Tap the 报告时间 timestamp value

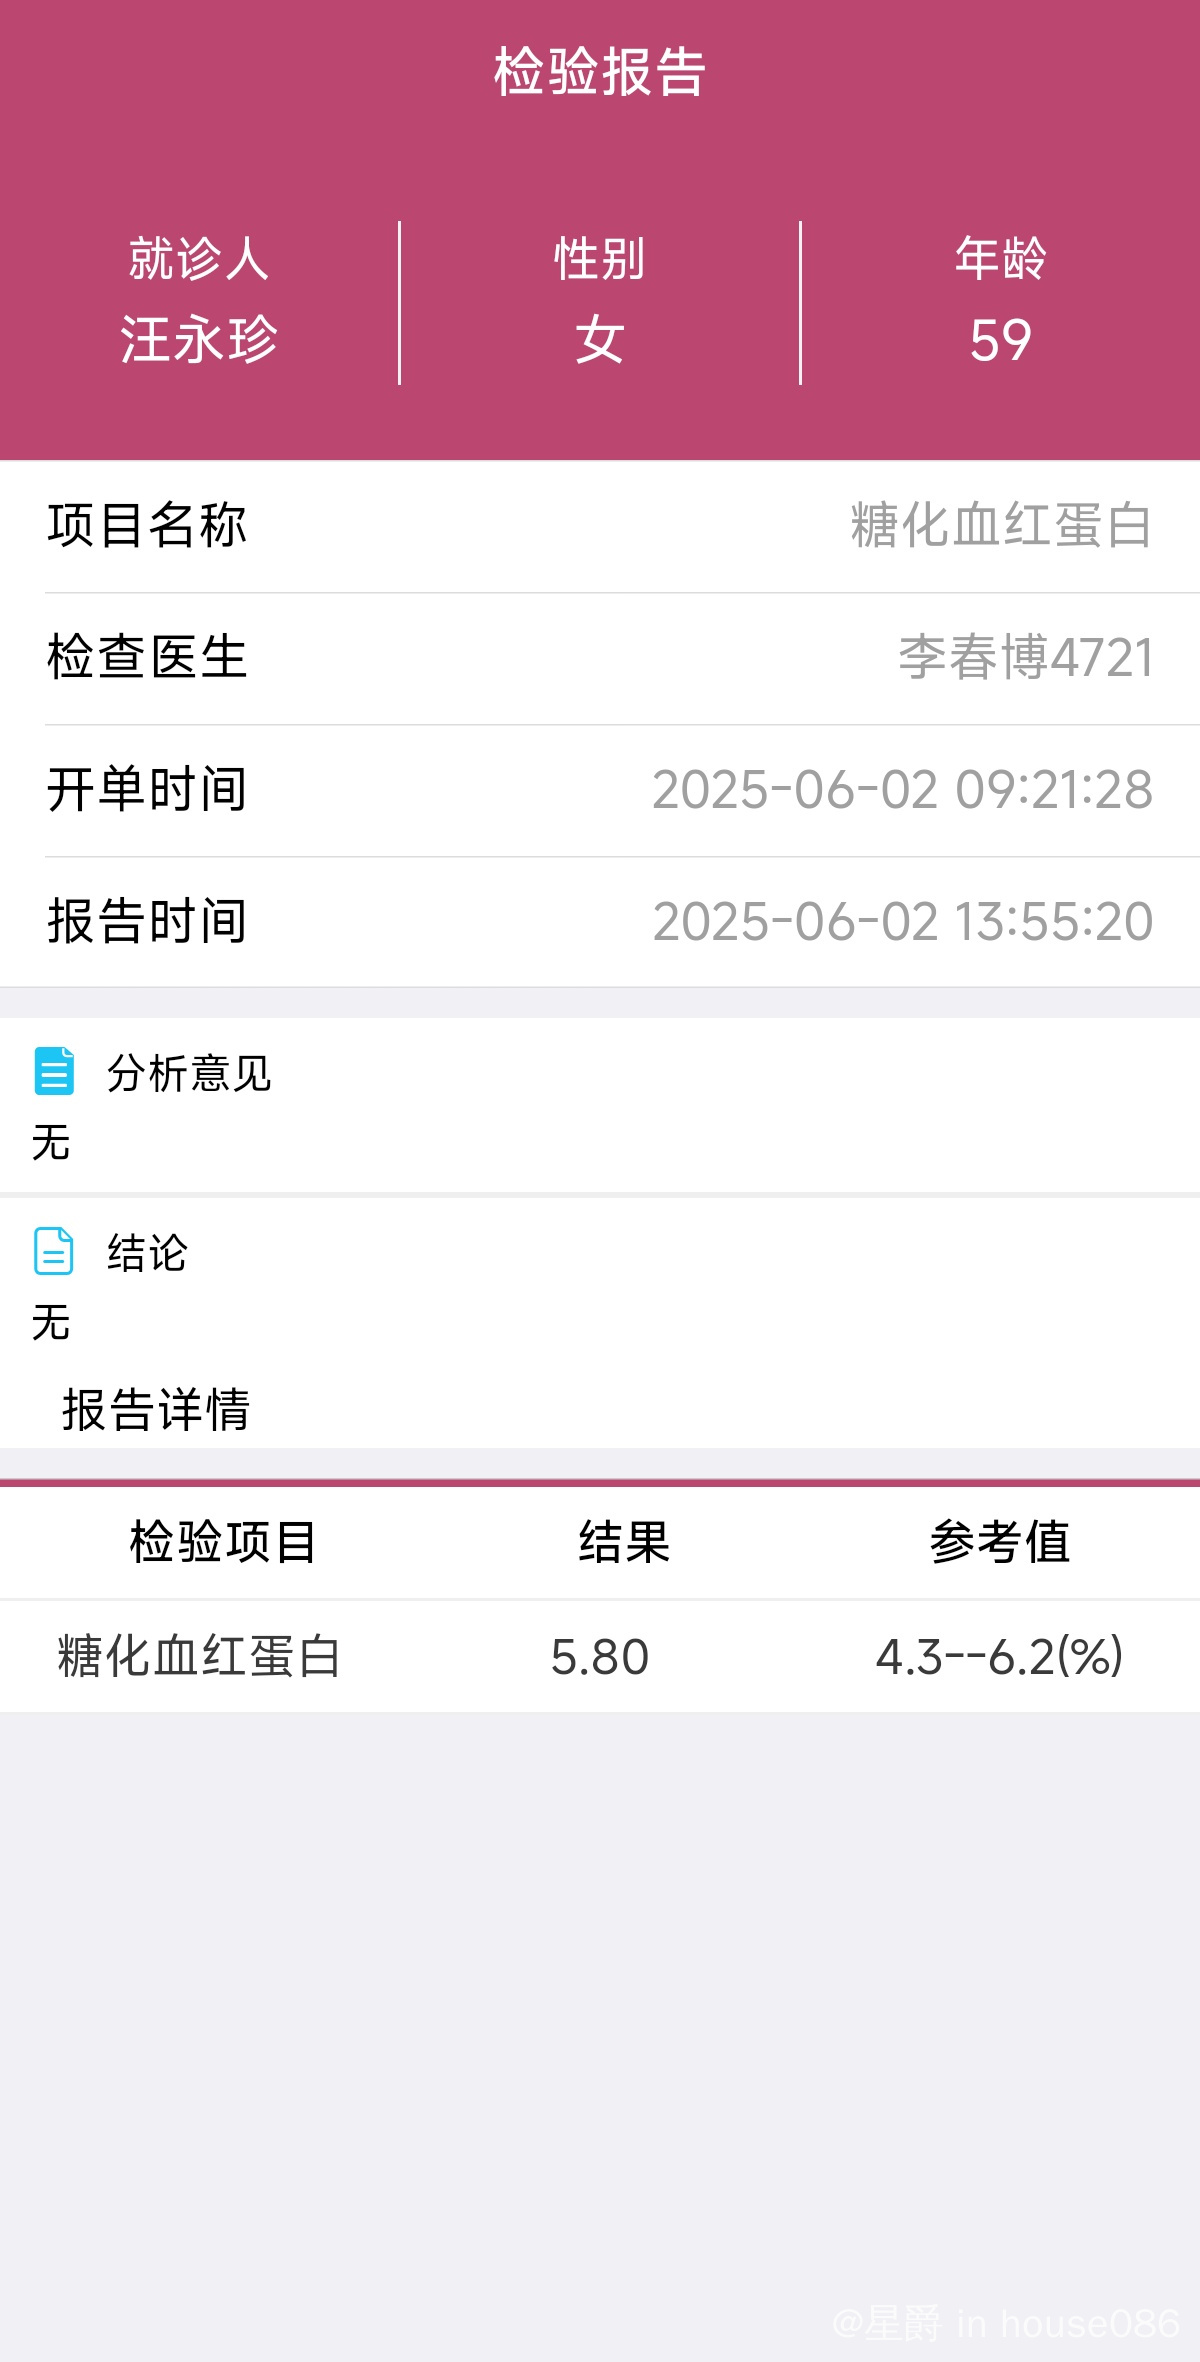902,921
